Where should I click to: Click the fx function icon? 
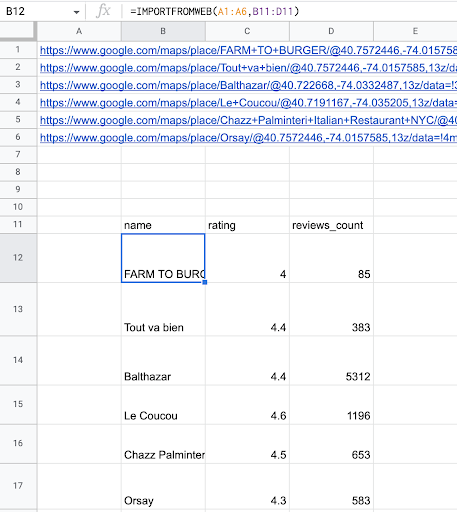pyautogui.click(x=103, y=11)
